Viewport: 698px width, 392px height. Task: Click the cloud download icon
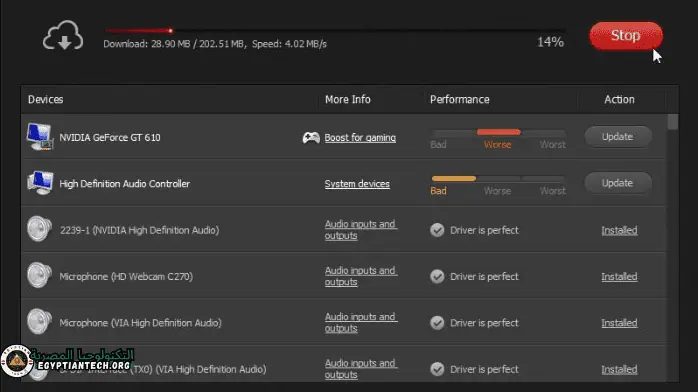click(63, 35)
